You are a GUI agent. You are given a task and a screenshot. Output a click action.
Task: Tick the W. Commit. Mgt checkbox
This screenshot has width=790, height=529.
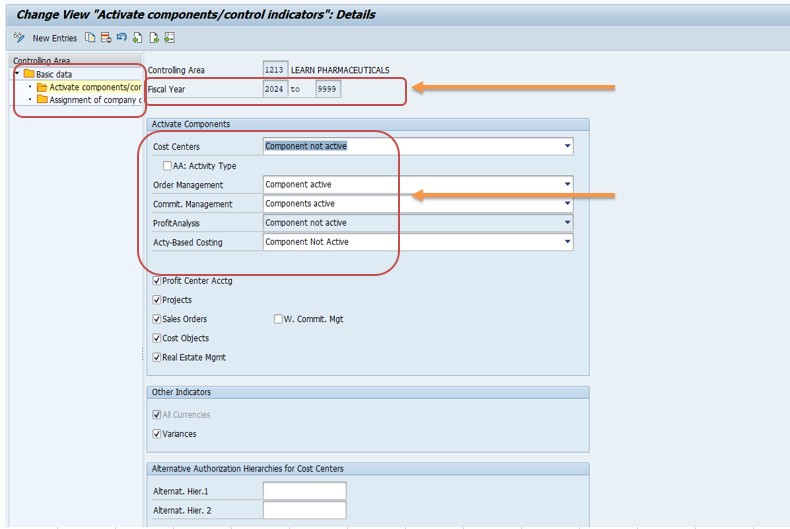278,319
